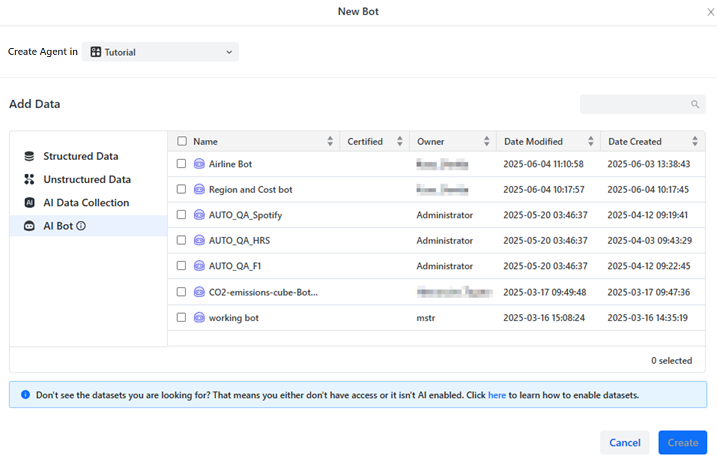Check the Airline Bot checkbox
This screenshot has height=462, width=717.
[x=181, y=163]
